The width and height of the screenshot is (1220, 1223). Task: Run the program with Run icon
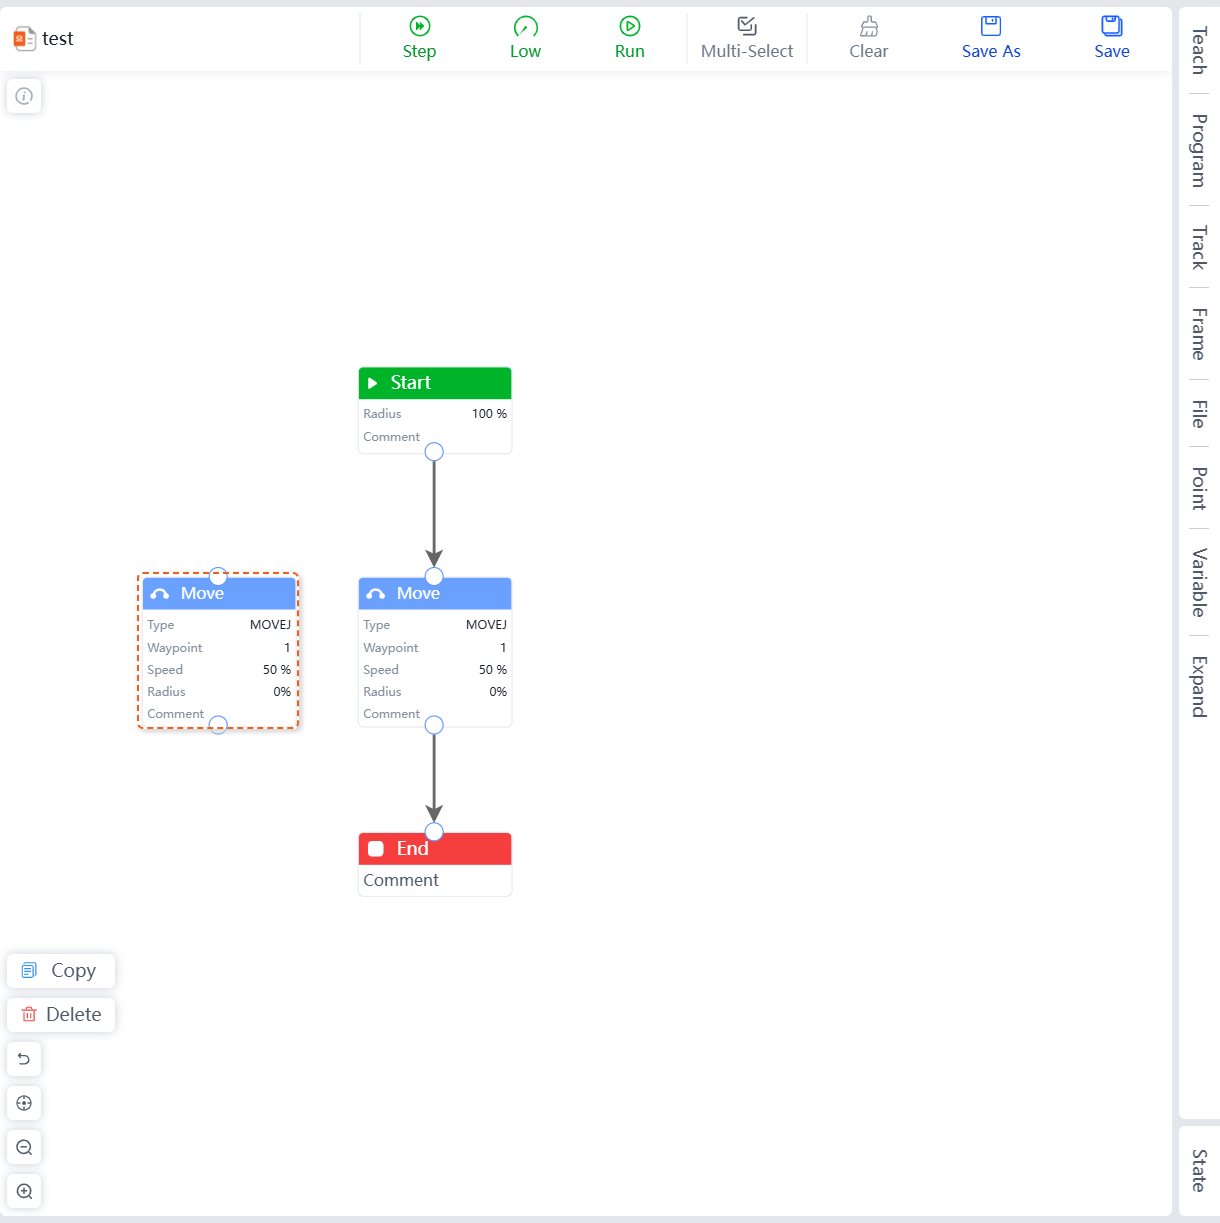click(x=629, y=27)
